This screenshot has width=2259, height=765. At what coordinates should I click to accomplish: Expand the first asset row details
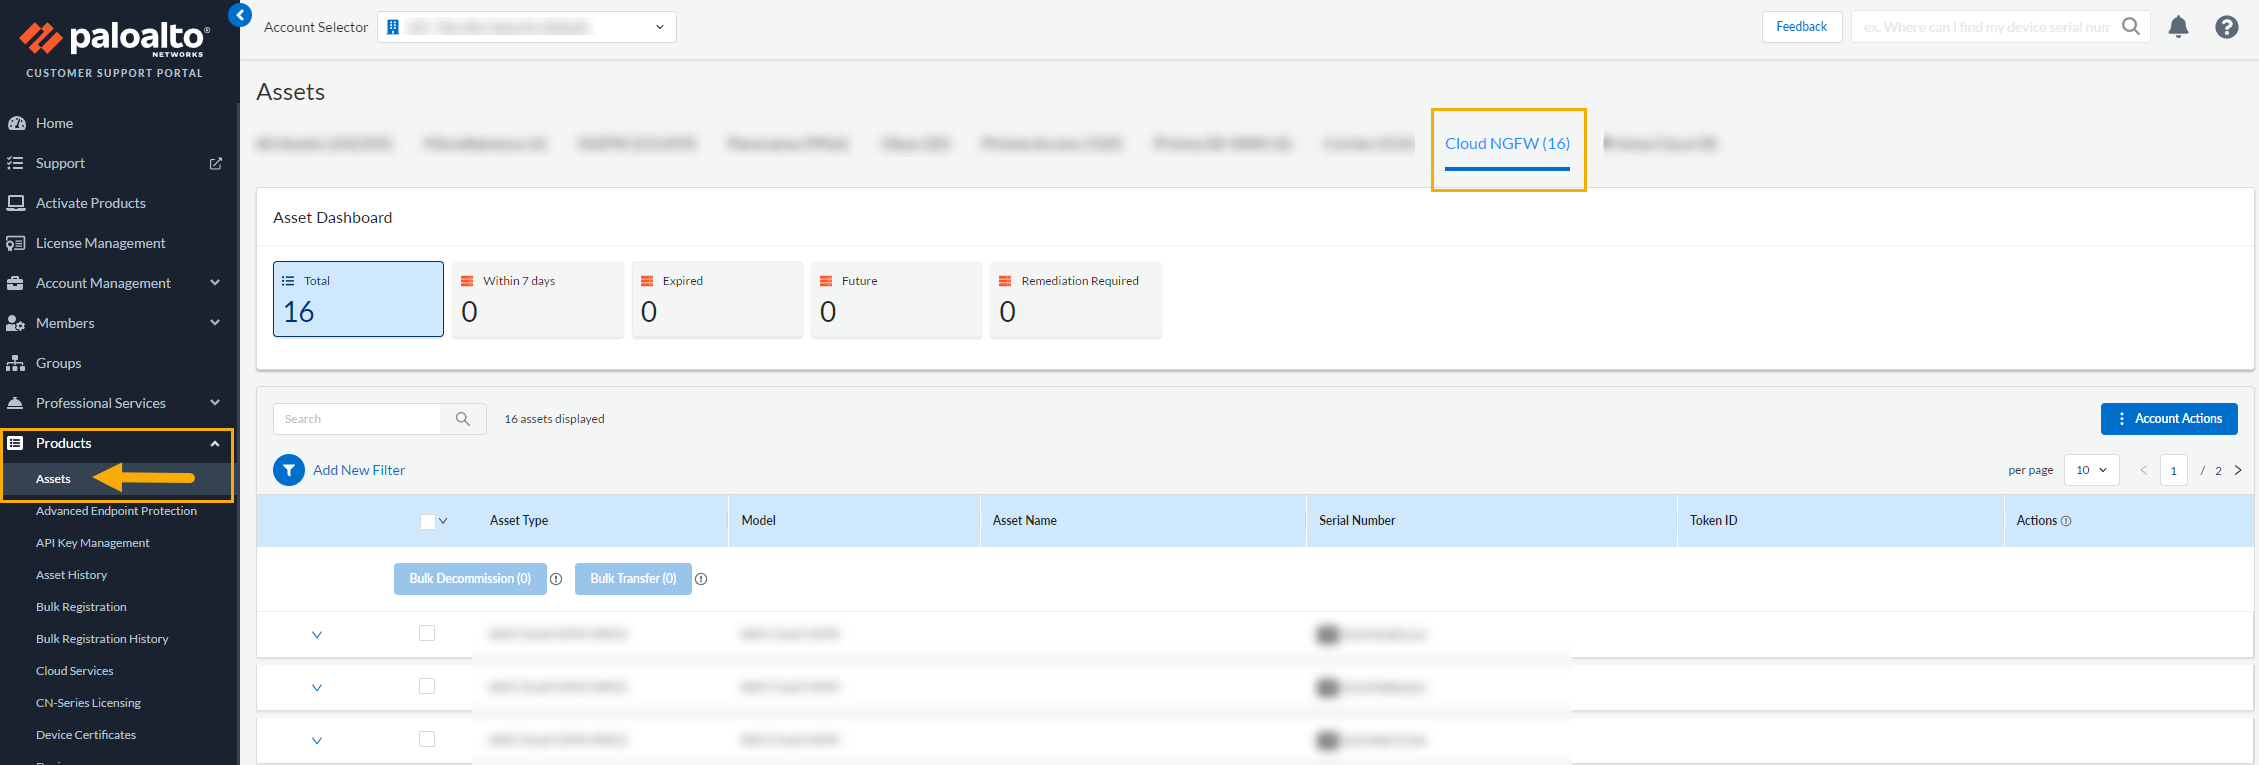(x=317, y=635)
